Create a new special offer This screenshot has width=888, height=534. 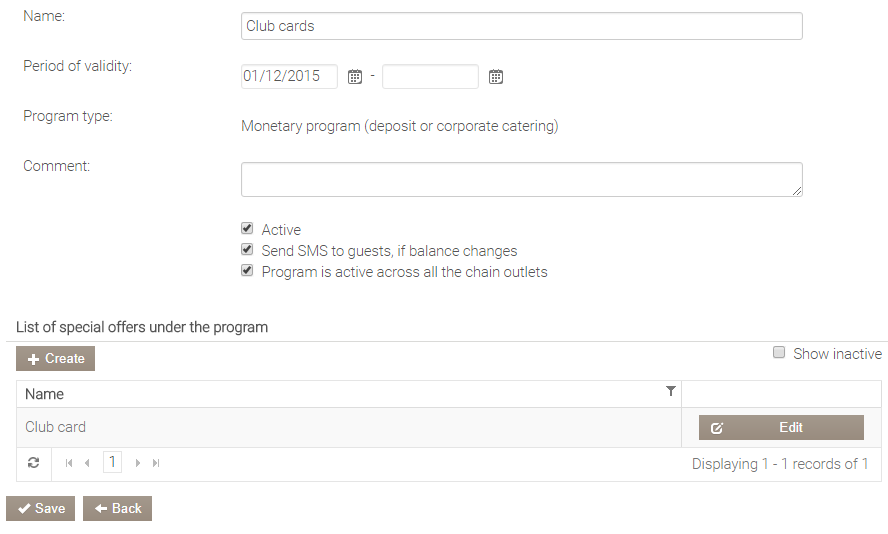click(x=56, y=359)
